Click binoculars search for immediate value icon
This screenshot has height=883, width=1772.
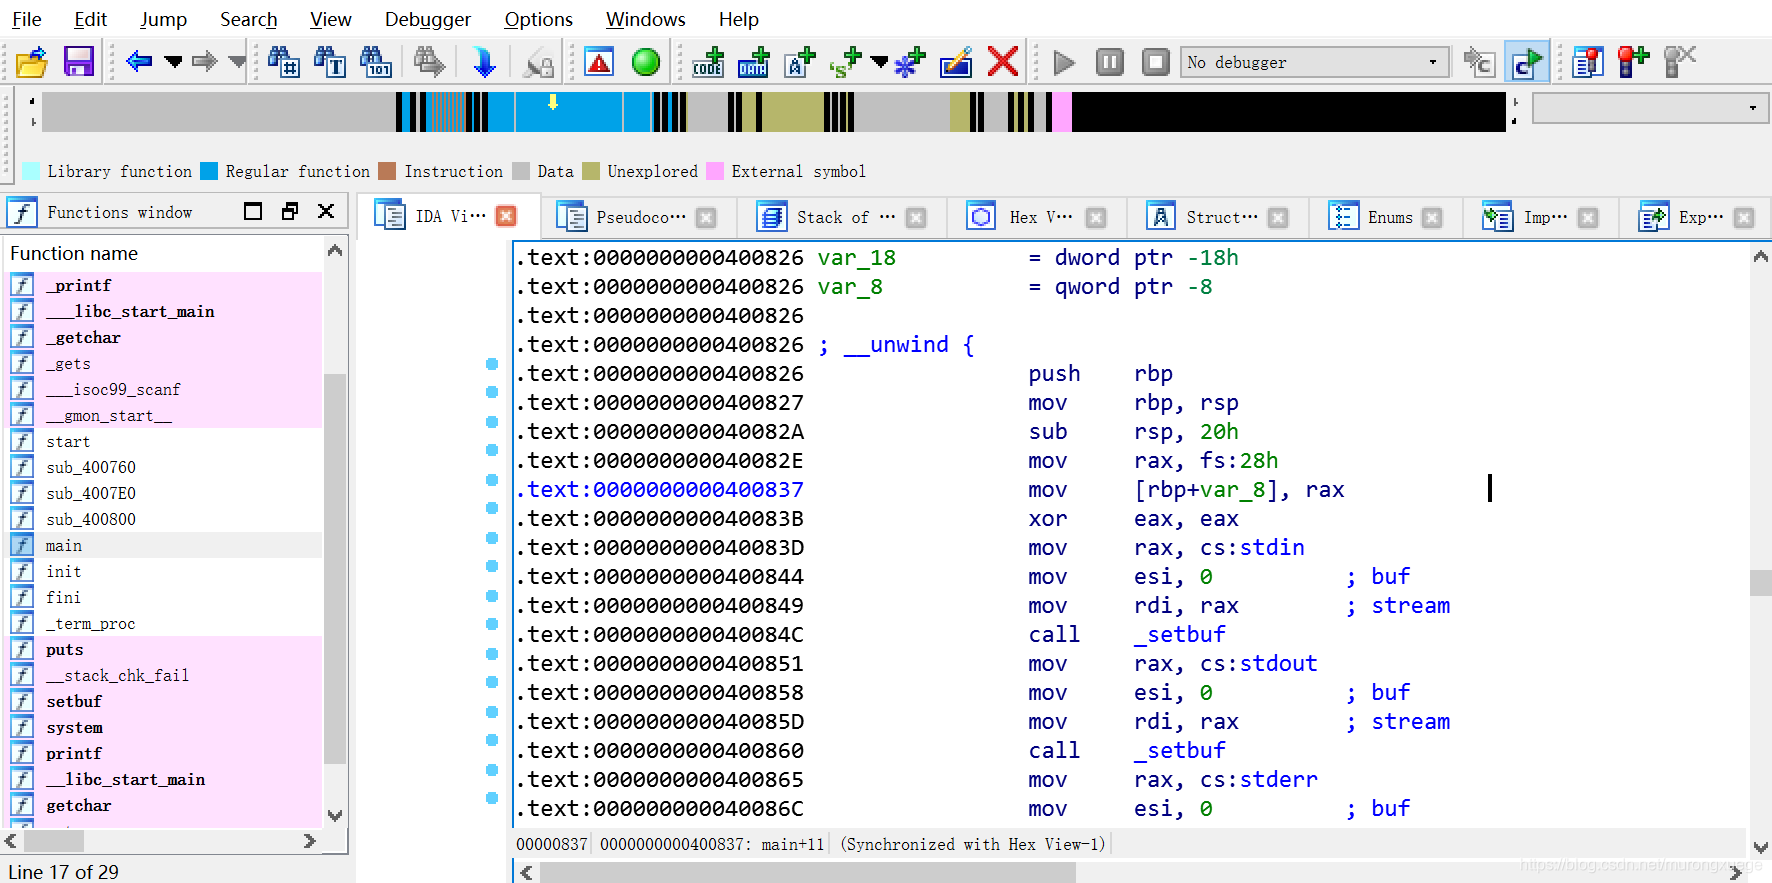click(x=284, y=62)
